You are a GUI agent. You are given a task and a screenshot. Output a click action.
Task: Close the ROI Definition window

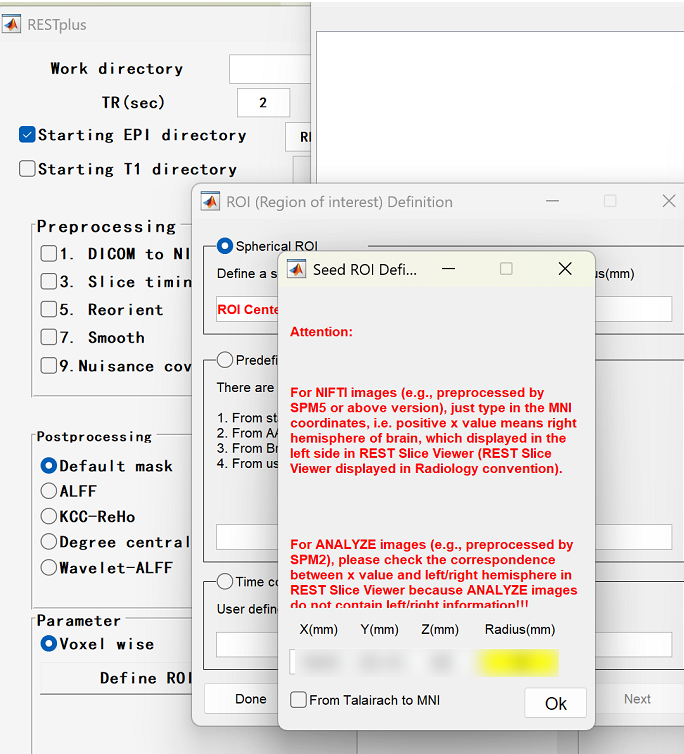coord(669,201)
